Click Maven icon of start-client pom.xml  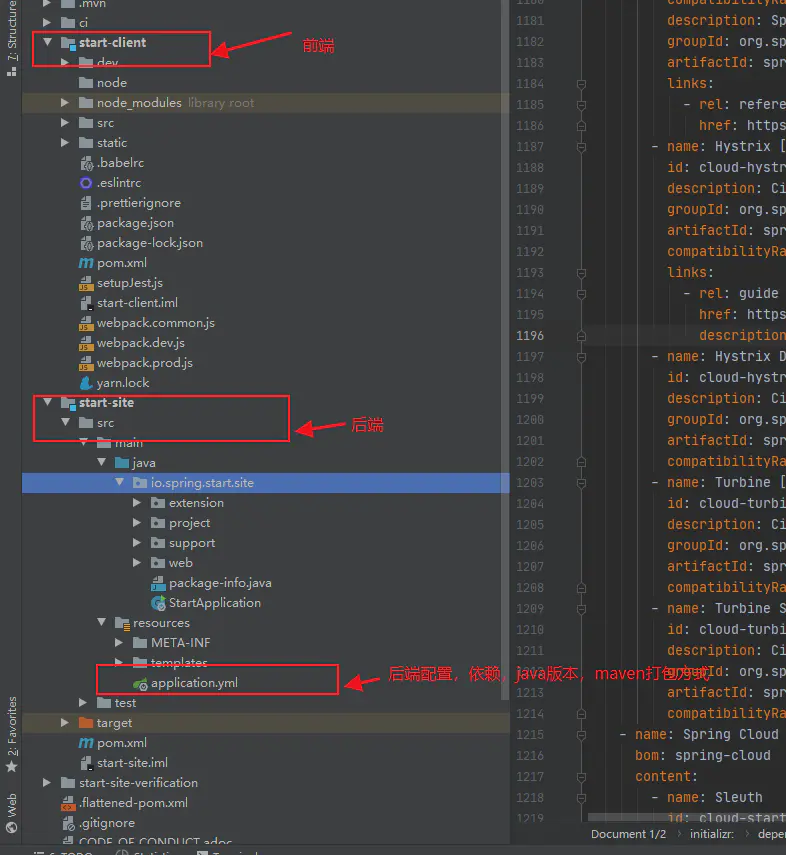click(x=86, y=263)
